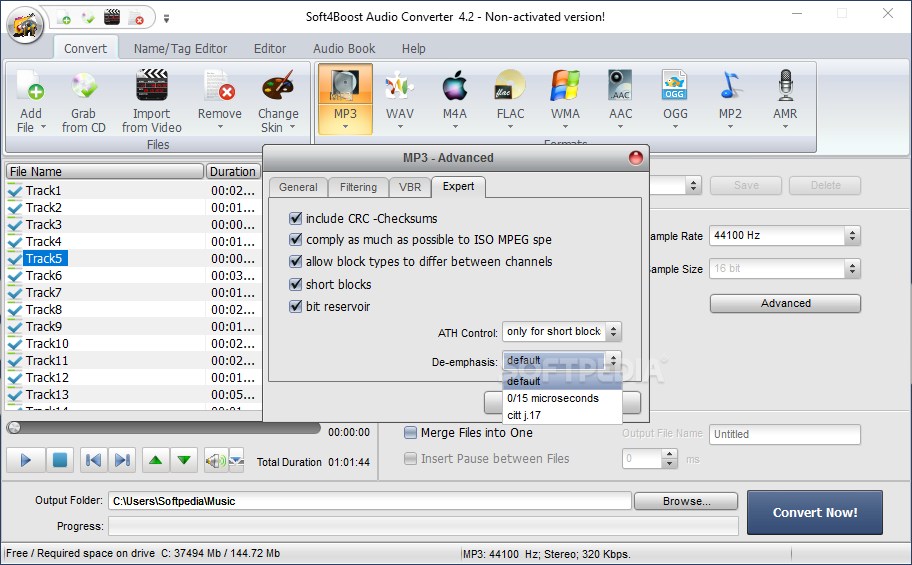The height and width of the screenshot is (565, 912).
Task: Click the playback seek slider handle
Action: (x=14, y=428)
